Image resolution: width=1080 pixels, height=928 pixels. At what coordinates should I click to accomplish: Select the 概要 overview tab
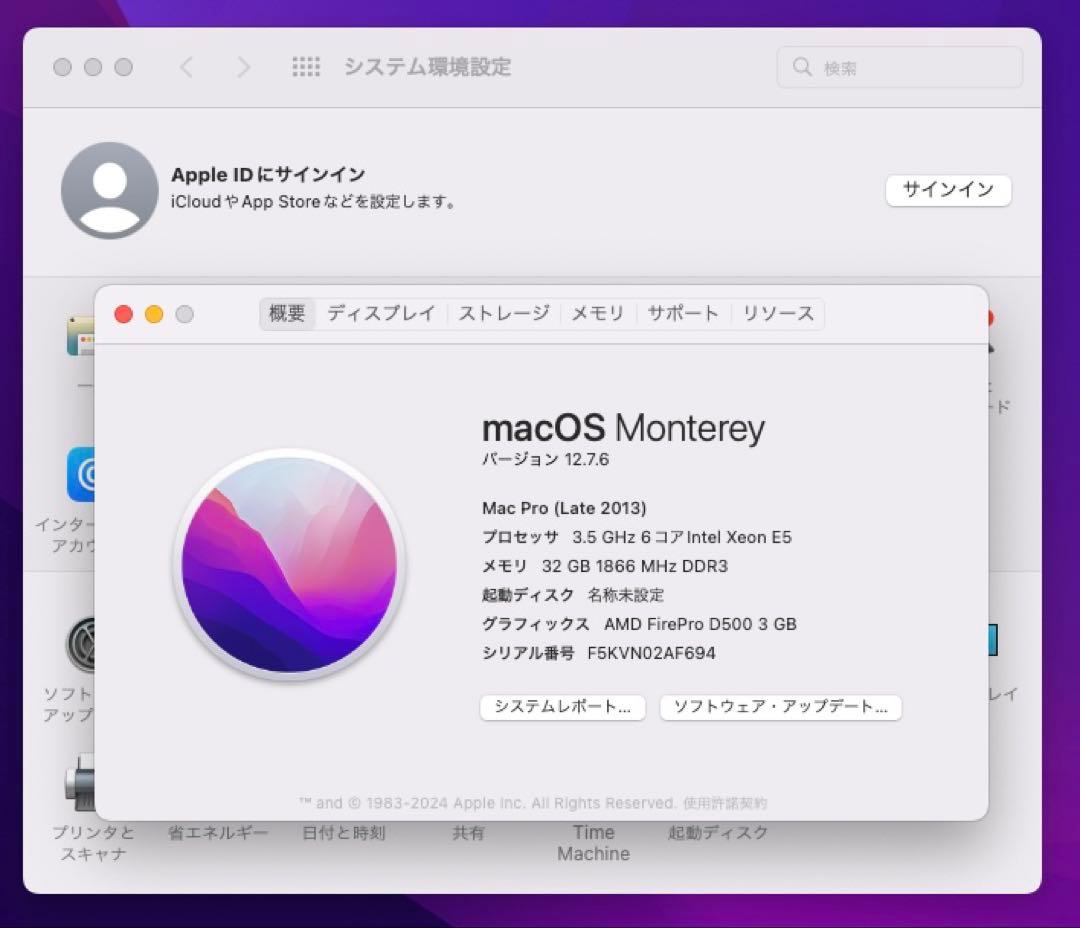coord(287,313)
